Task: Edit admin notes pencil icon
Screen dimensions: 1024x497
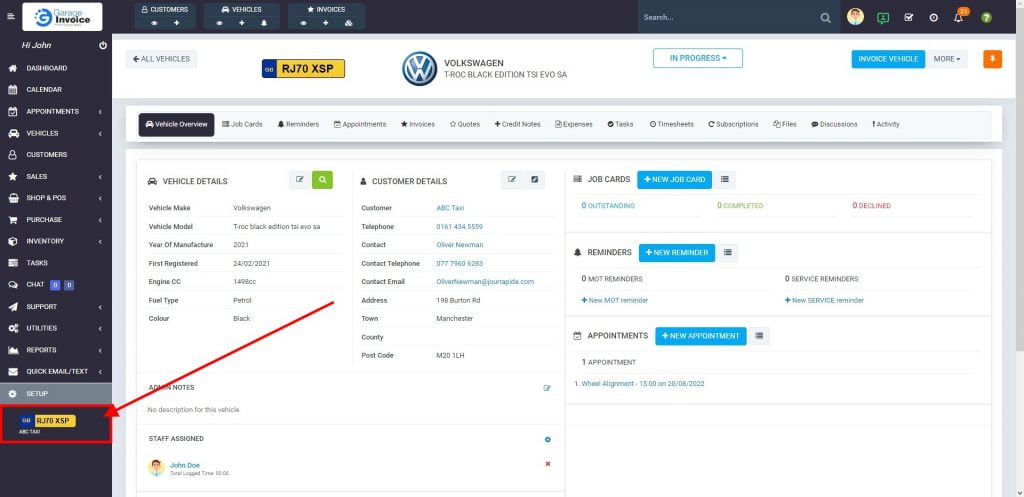Action: [x=547, y=388]
